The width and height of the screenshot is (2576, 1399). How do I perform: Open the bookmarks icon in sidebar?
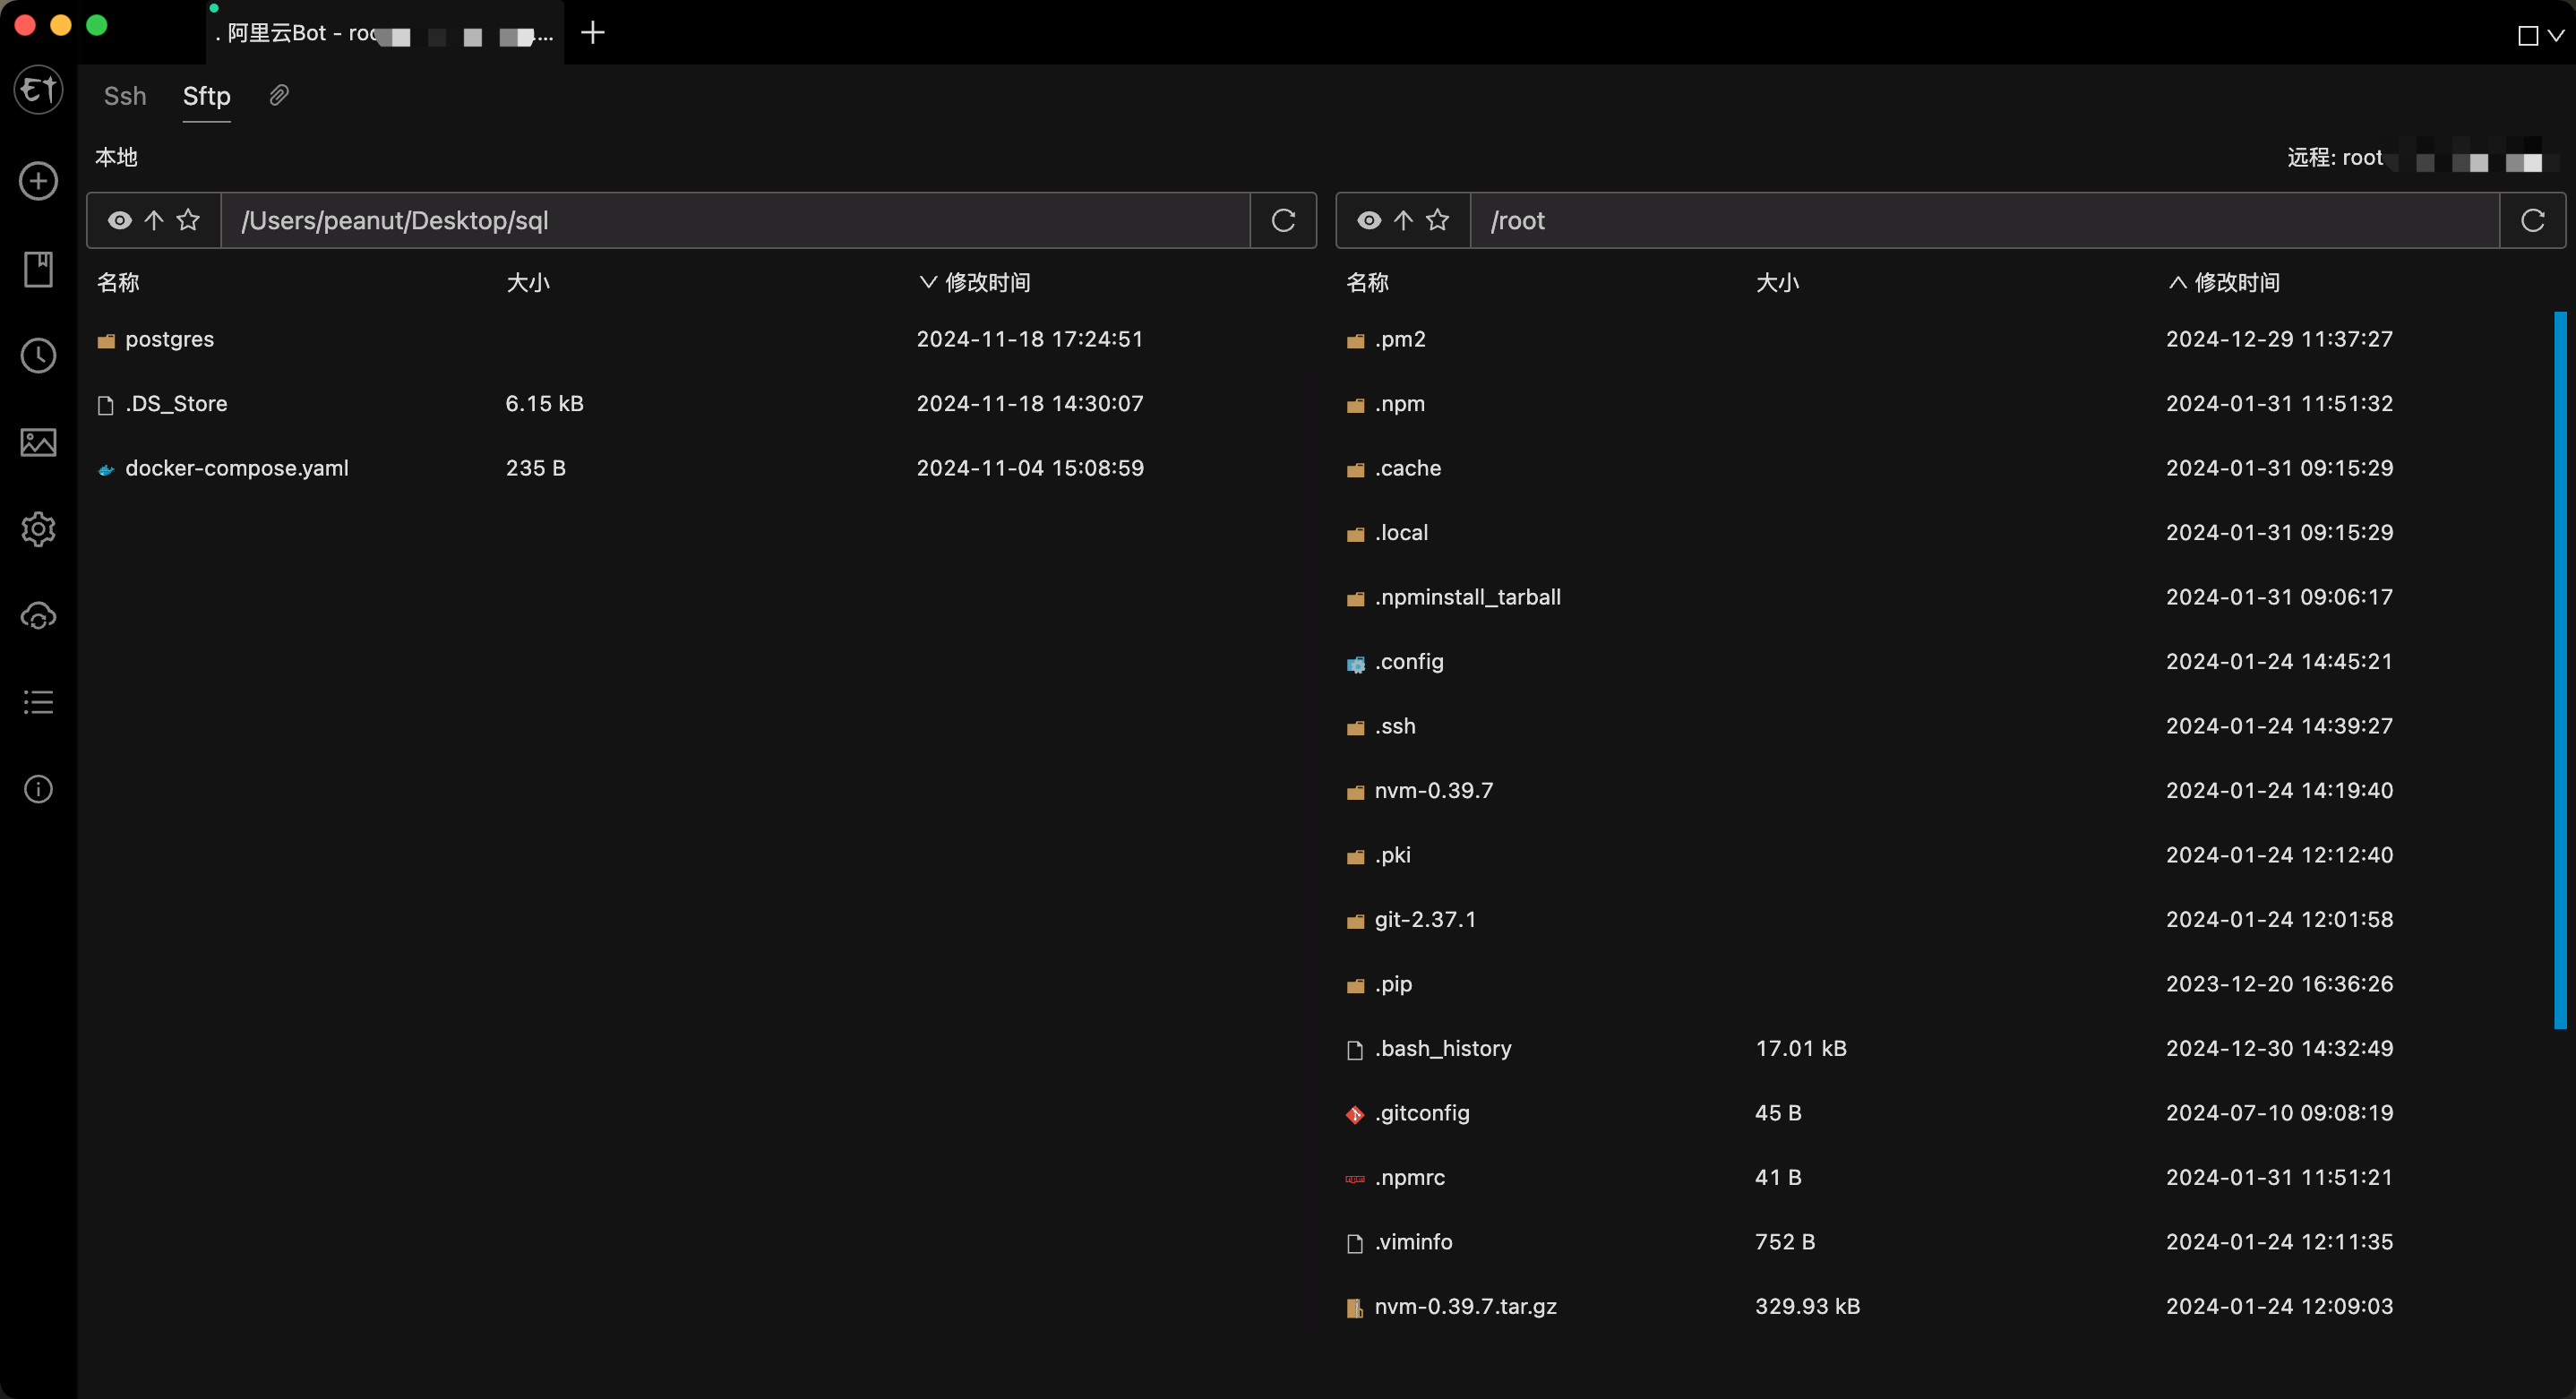(x=38, y=269)
